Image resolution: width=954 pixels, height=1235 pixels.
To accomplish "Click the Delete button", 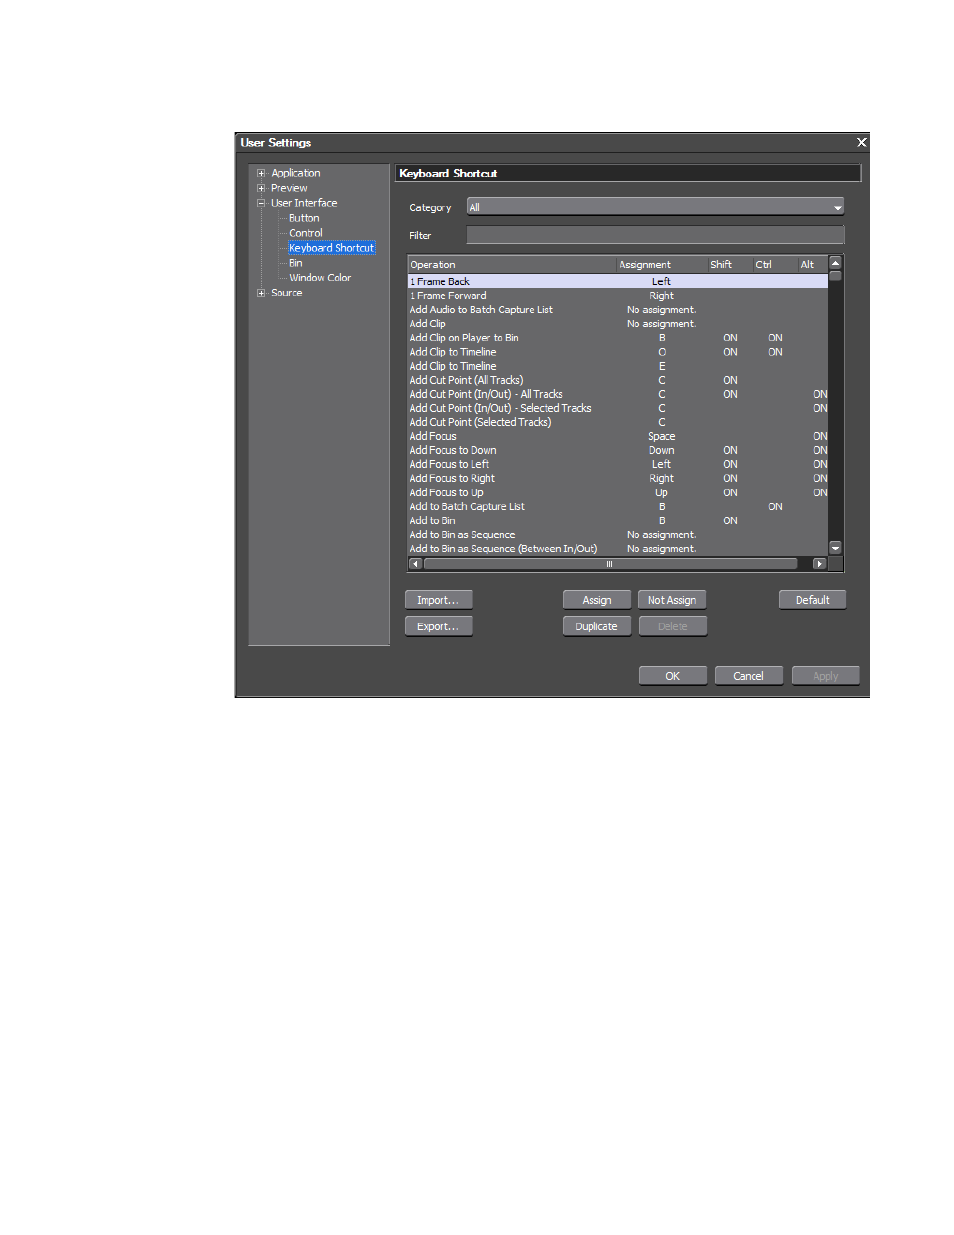I will [x=672, y=626].
